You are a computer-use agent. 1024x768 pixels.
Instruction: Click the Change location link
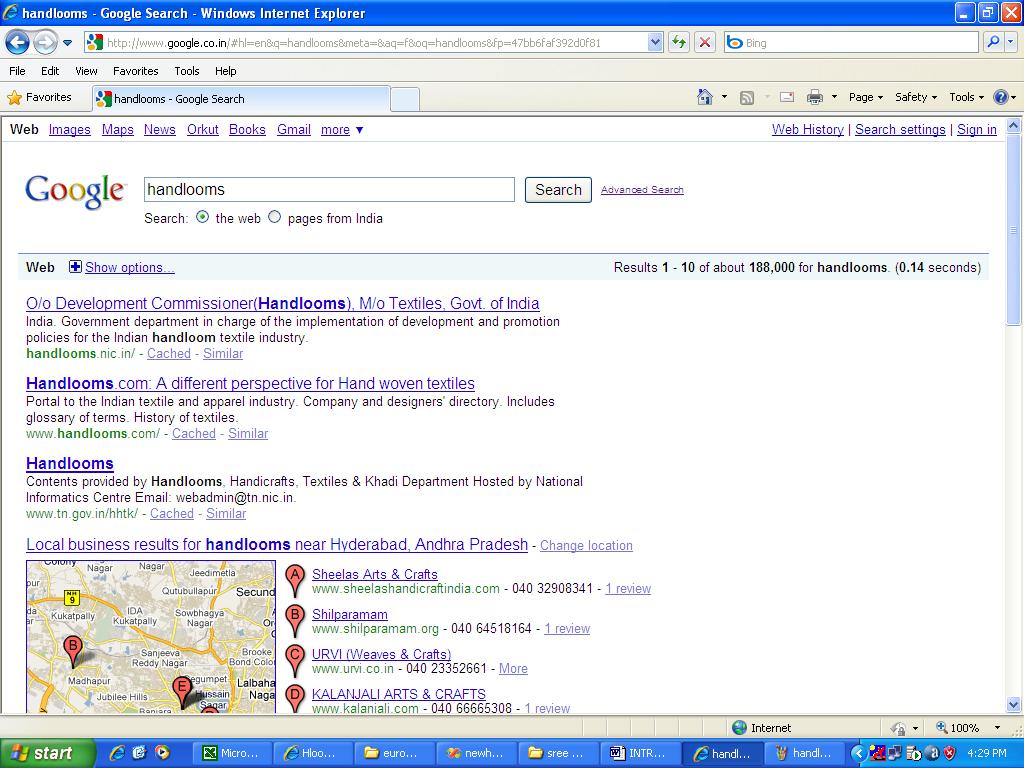(x=586, y=545)
